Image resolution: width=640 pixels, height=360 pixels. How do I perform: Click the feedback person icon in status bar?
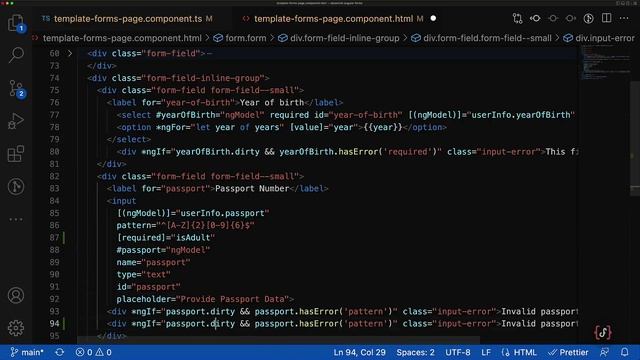[x=604, y=352]
